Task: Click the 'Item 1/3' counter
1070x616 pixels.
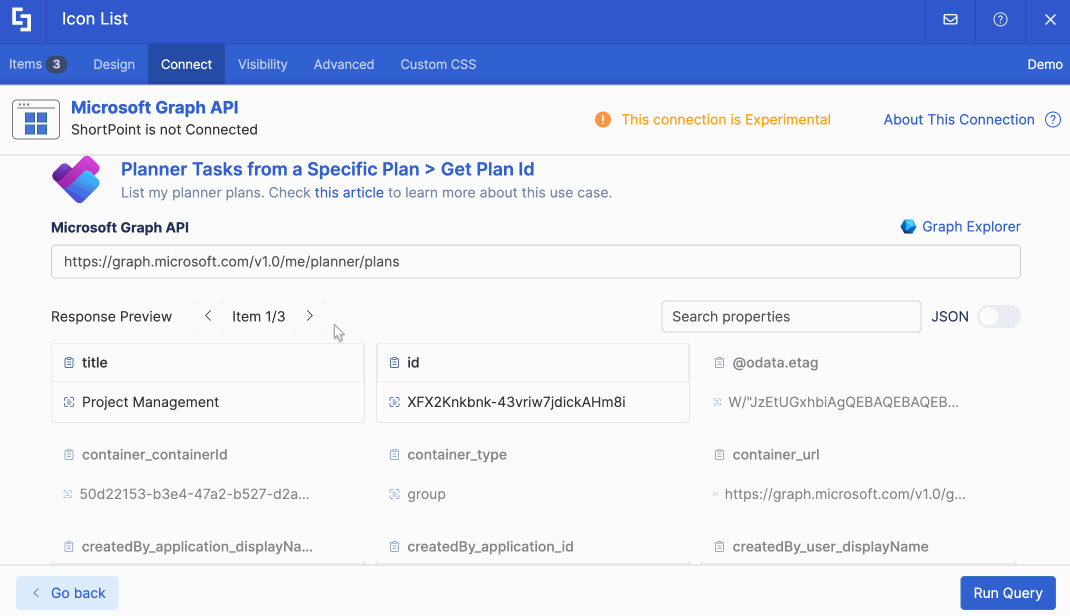Action: [x=259, y=317]
